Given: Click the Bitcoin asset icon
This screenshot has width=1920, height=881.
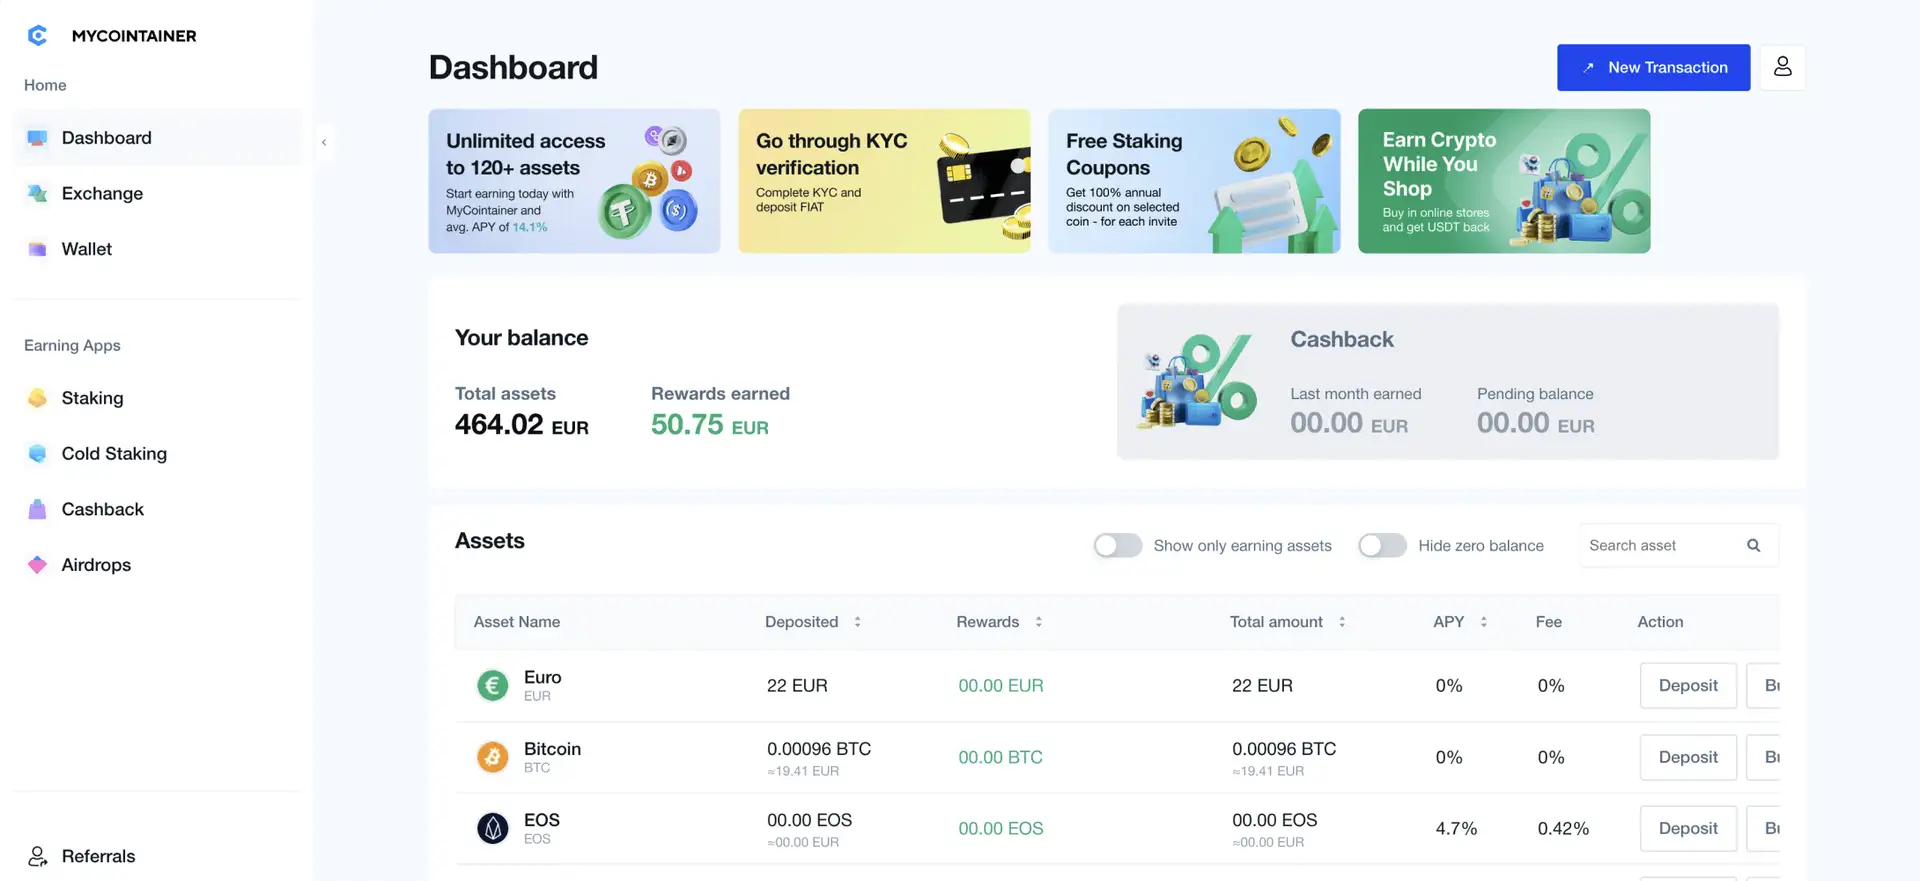Looking at the screenshot, I should pyautogui.click(x=492, y=757).
